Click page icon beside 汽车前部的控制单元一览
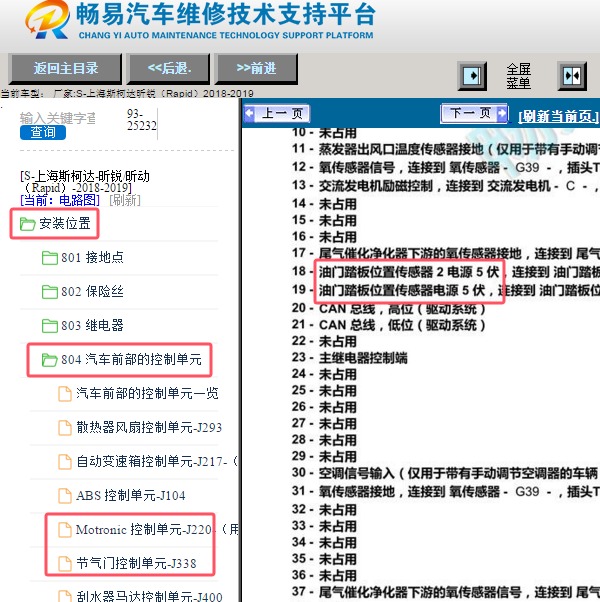The width and height of the screenshot is (600, 602). point(64,394)
